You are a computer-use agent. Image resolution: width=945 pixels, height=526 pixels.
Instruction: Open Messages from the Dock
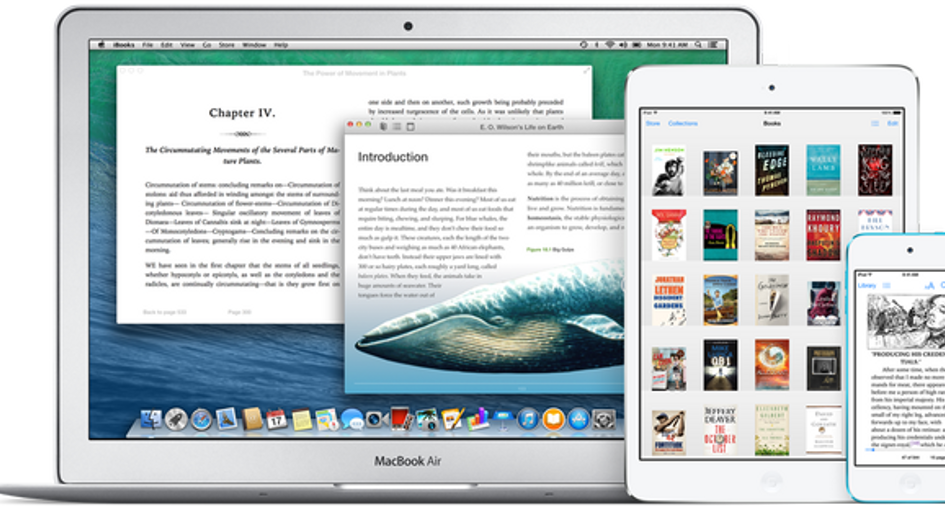point(351,419)
